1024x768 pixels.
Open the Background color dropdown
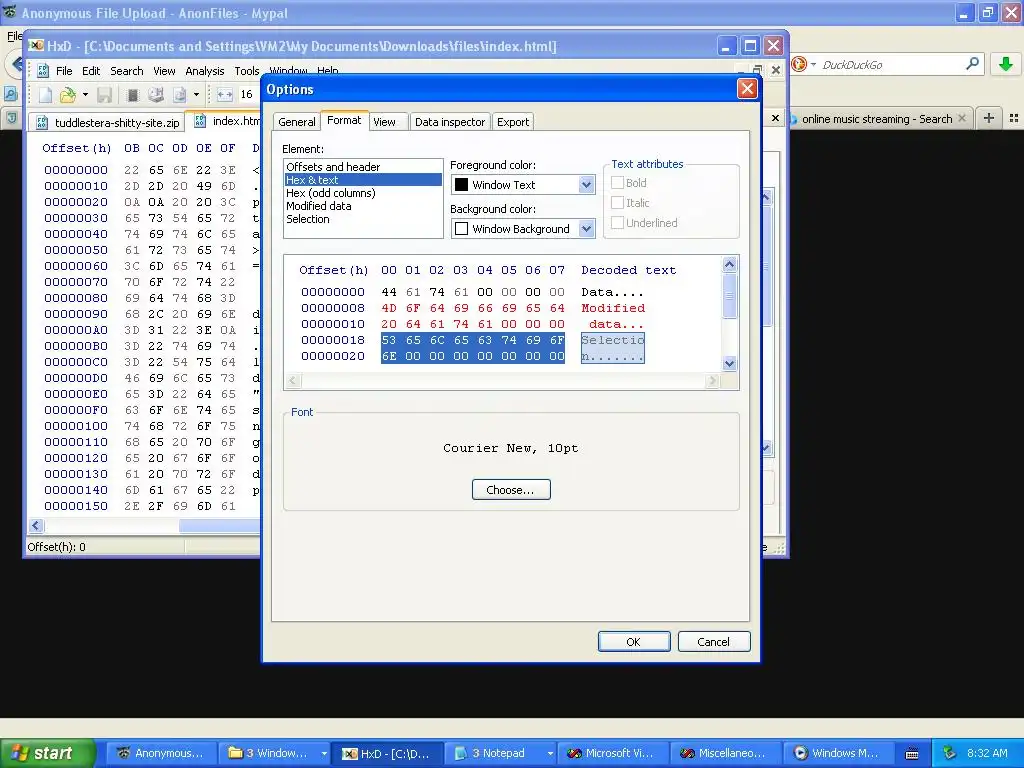[x=586, y=229]
